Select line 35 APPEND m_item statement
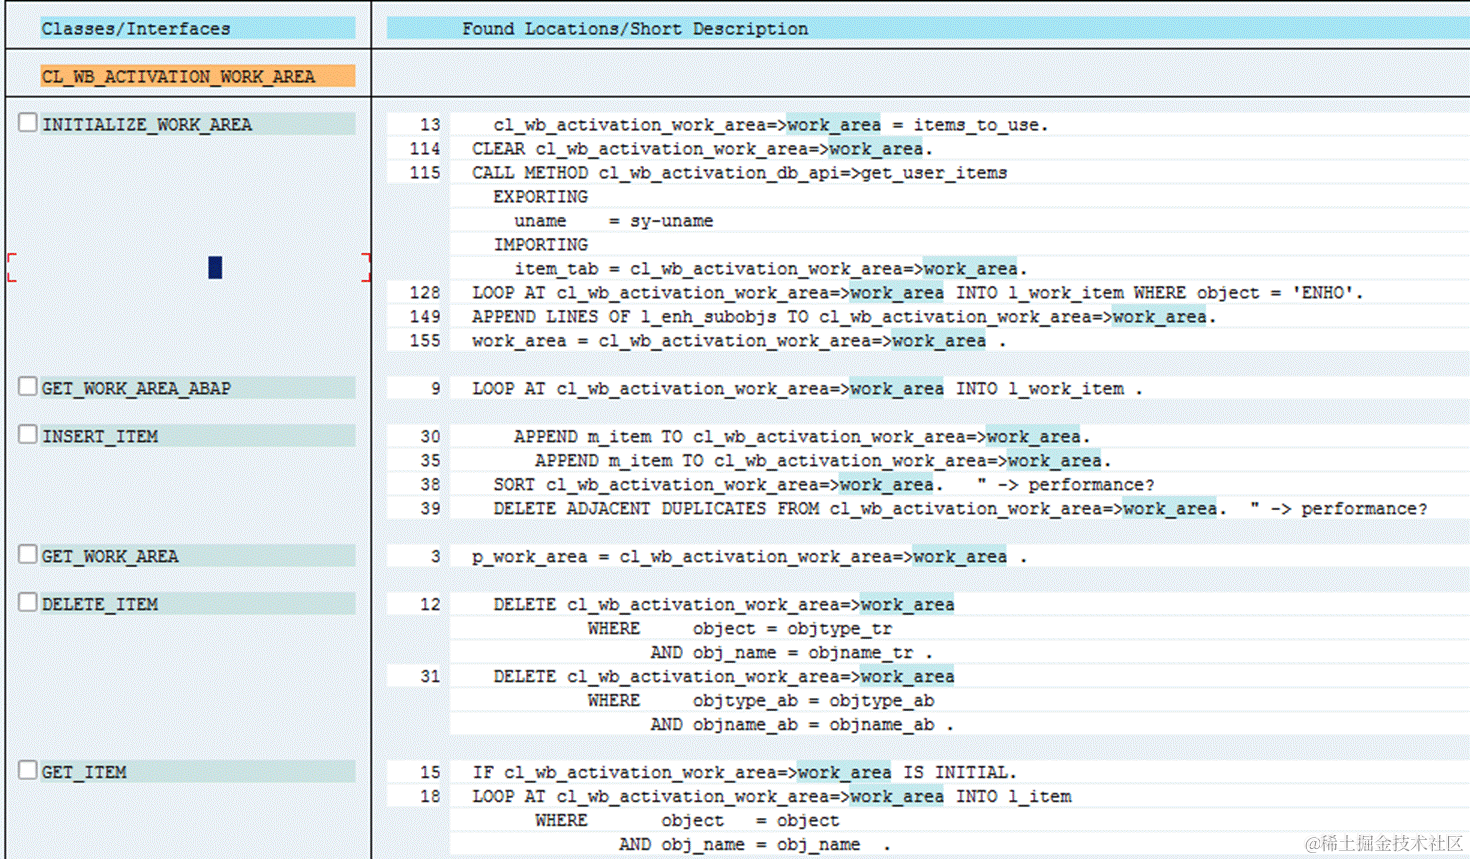Screen dimensions: 1470x859 [823, 460]
